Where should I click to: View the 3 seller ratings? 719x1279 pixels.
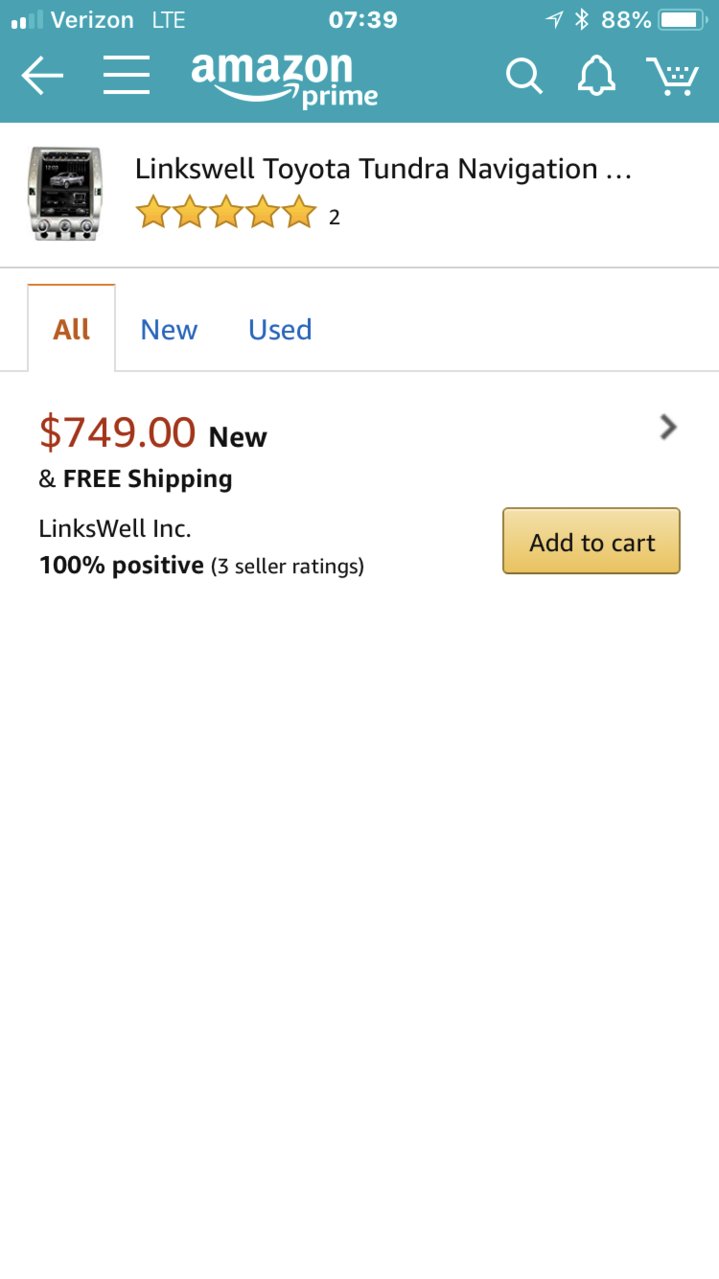[x=287, y=567]
